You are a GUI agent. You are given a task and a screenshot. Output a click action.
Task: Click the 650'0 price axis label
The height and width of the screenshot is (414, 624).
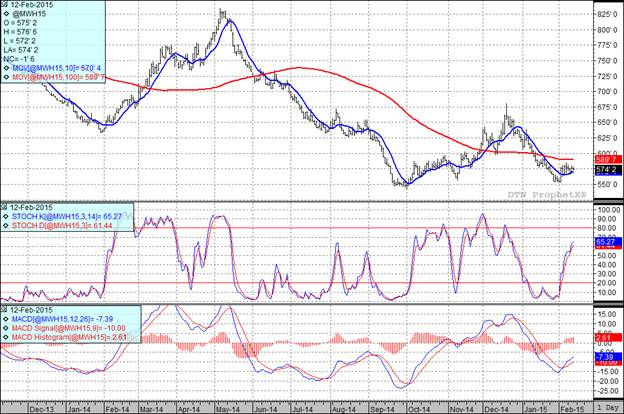(608, 122)
